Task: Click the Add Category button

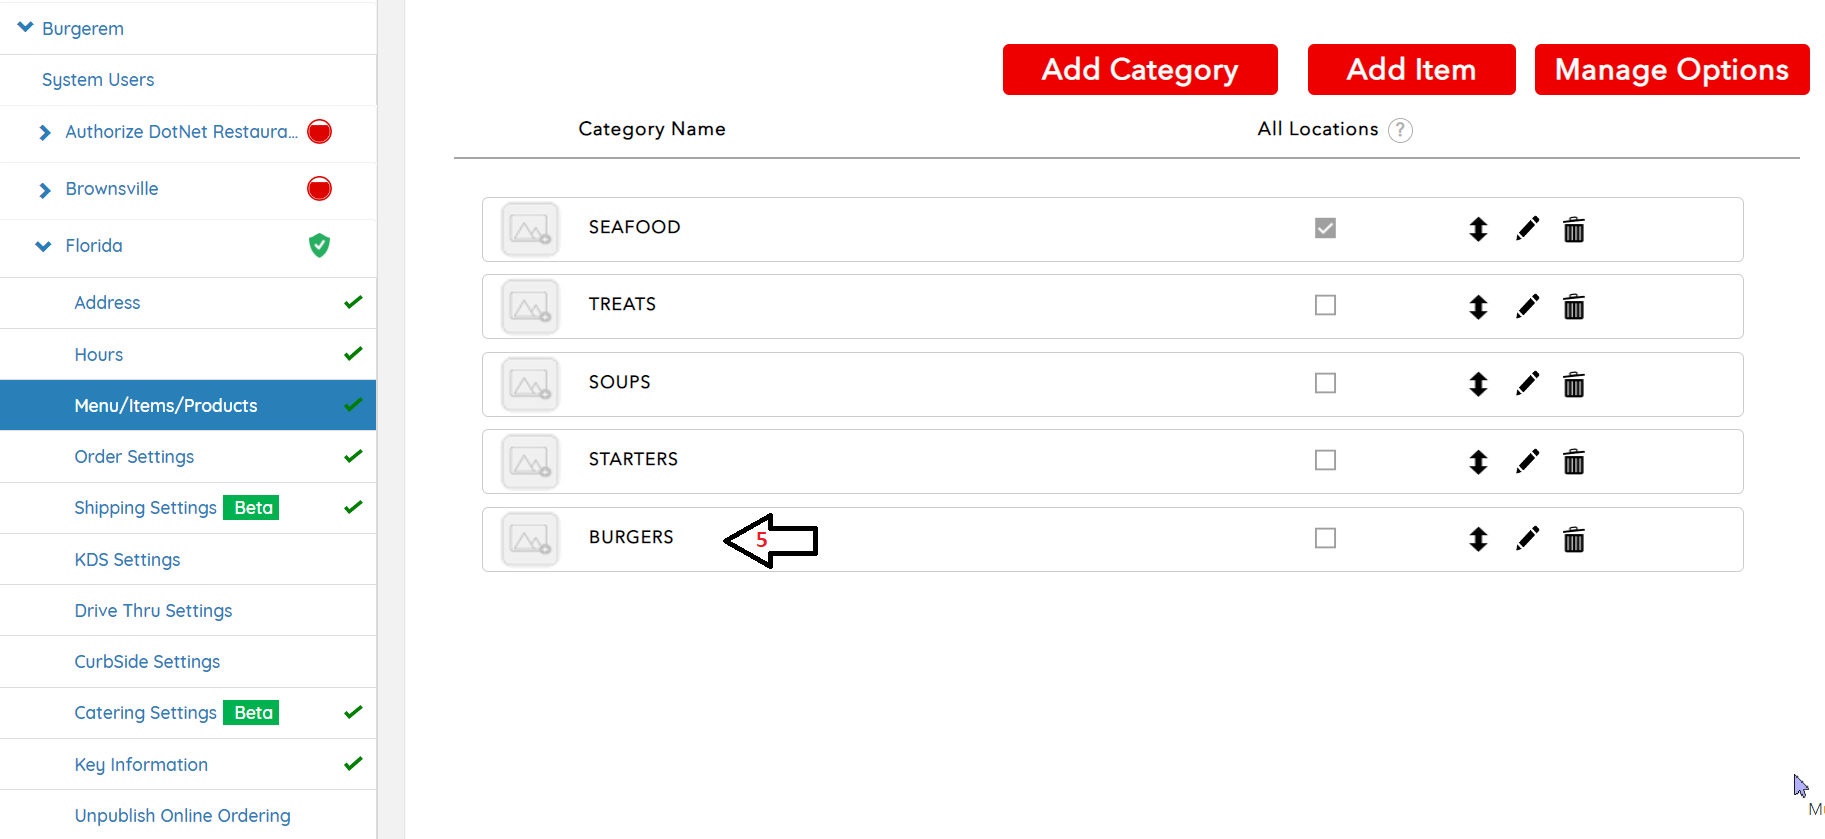Action: pos(1139,70)
